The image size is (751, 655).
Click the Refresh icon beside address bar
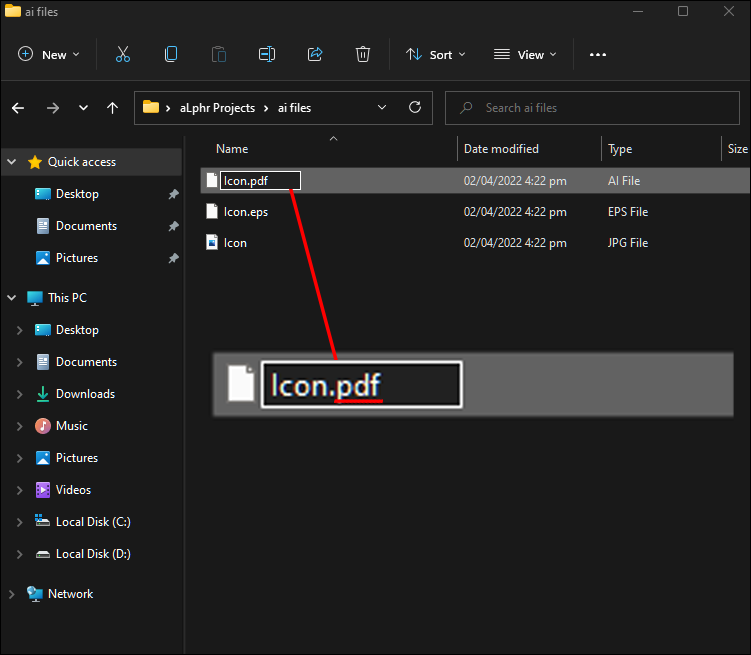(x=415, y=107)
